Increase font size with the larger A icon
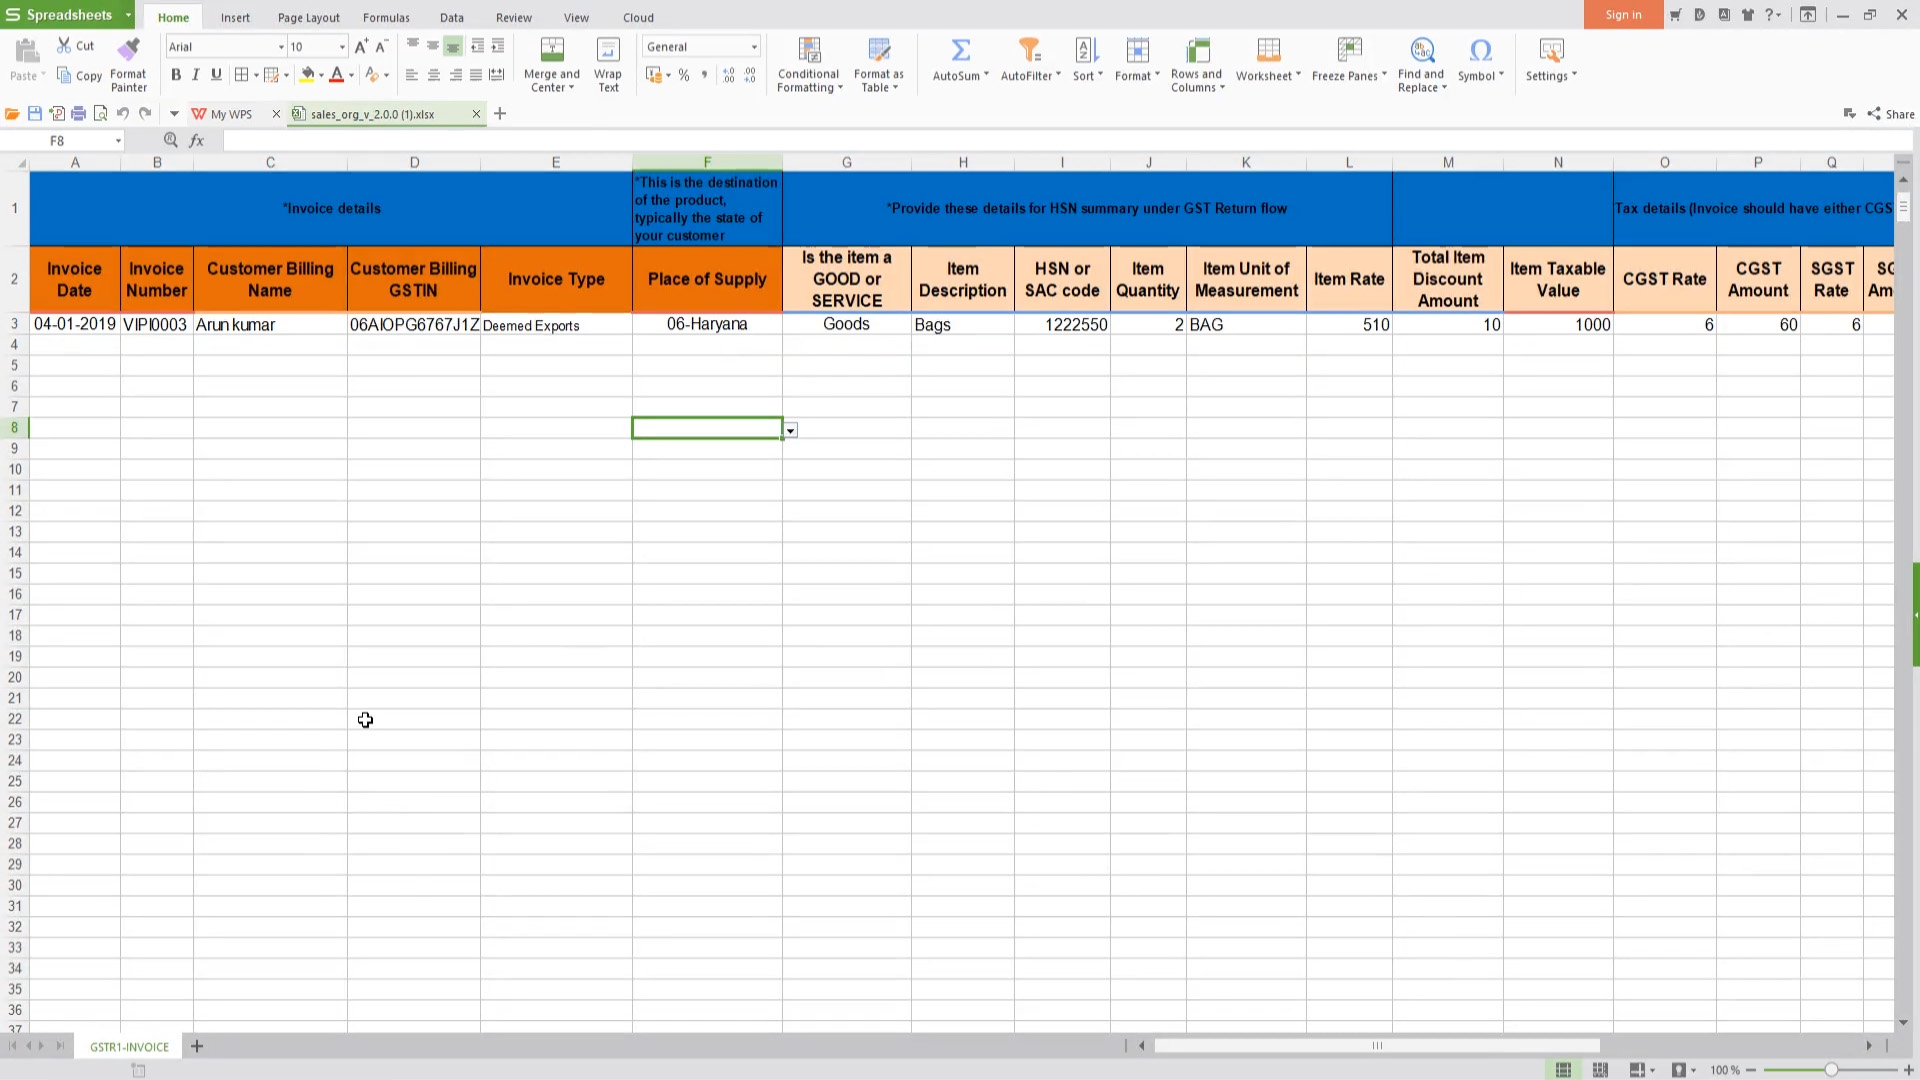The width and height of the screenshot is (1920, 1080). pos(361,46)
